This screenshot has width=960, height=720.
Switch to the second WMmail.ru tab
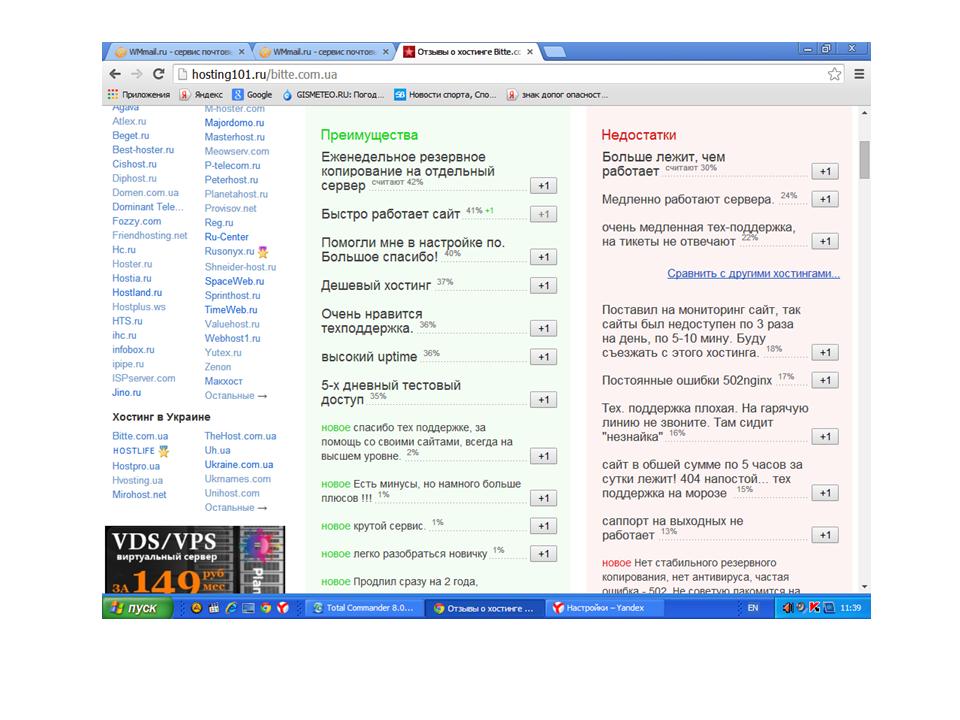(323, 52)
